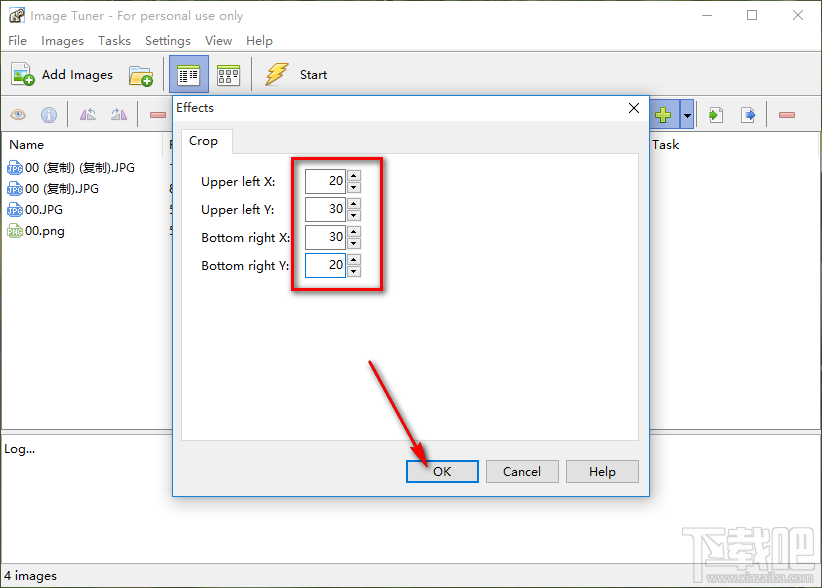This screenshot has width=822, height=588.
Task: Open the Help menu
Action: [x=259, y=41]
